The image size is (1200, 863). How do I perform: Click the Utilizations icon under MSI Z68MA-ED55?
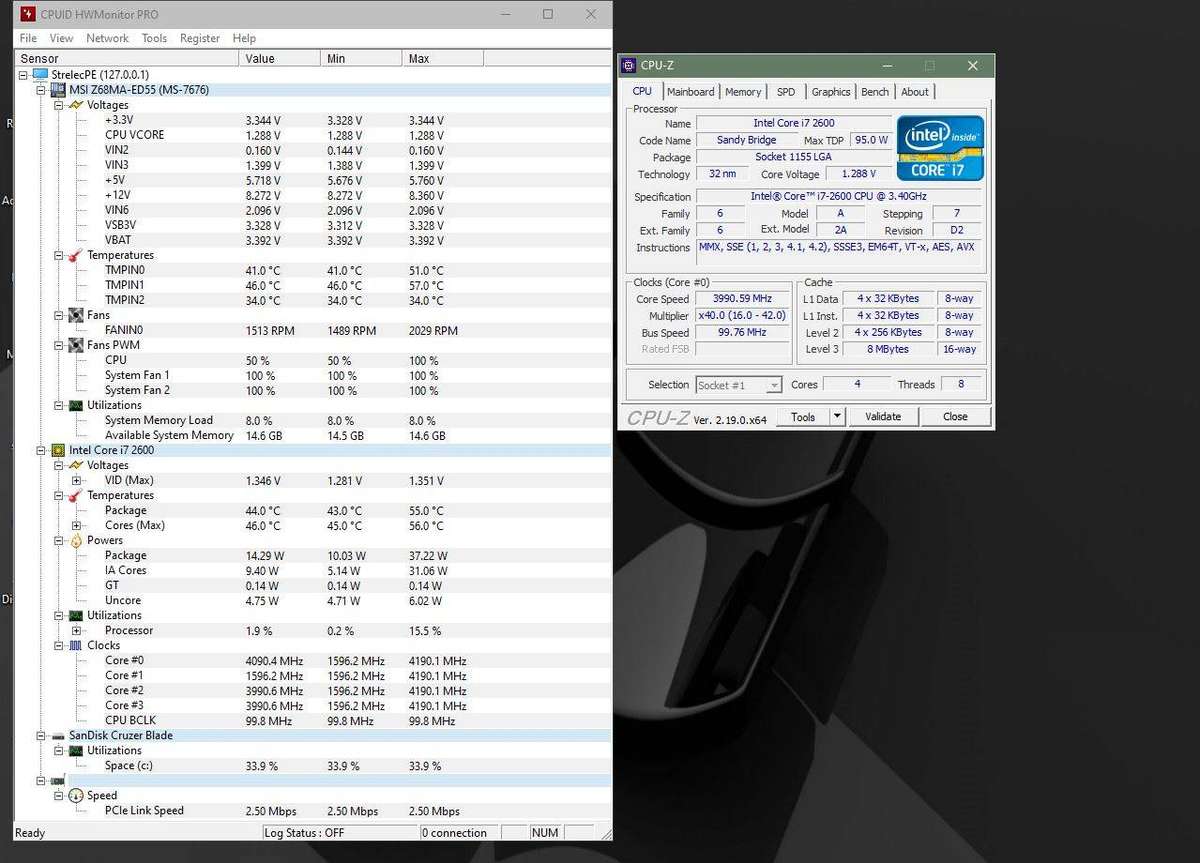point(76,405)
